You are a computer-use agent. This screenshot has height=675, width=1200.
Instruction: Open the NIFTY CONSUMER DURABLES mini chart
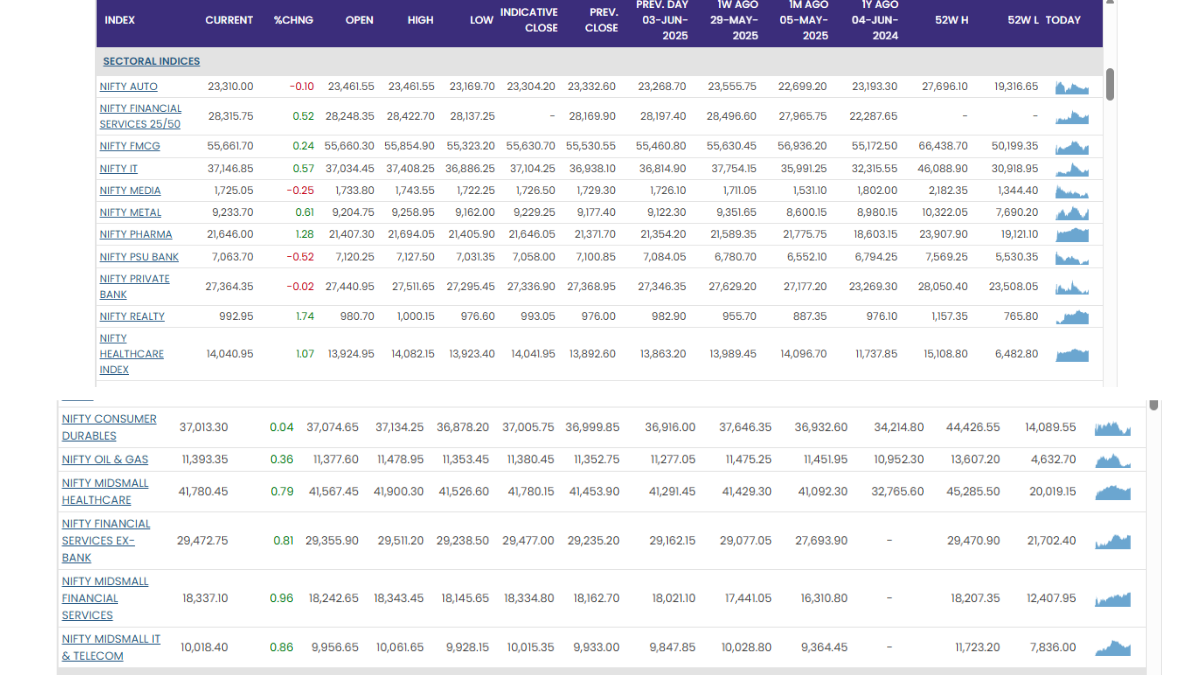pyautogui.click(x=1112, y=428)
